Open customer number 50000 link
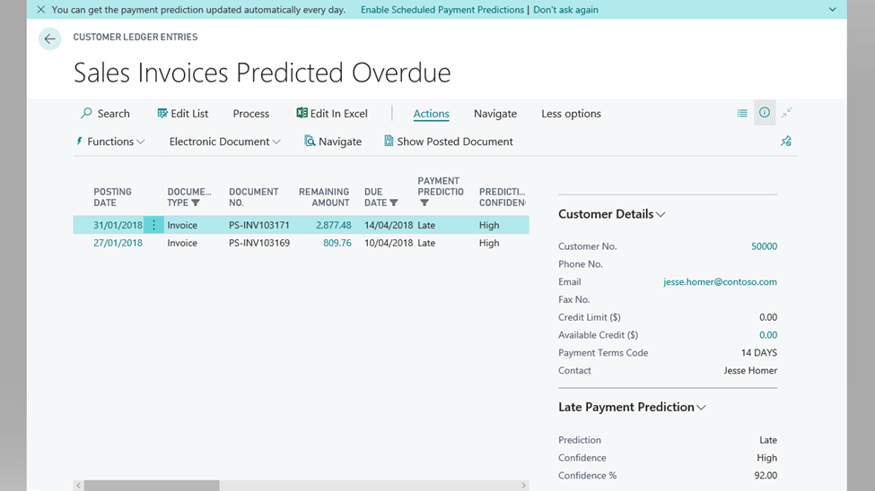875x491 pixels. click(x=764, y=247)
